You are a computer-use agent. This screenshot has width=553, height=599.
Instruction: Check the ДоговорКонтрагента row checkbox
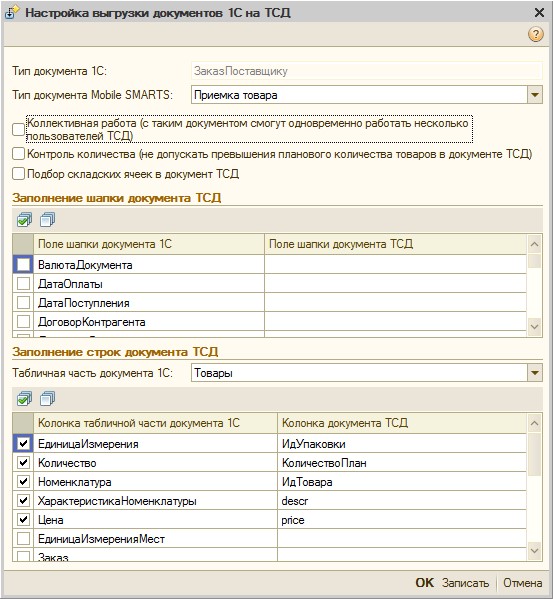coord(23,322)
